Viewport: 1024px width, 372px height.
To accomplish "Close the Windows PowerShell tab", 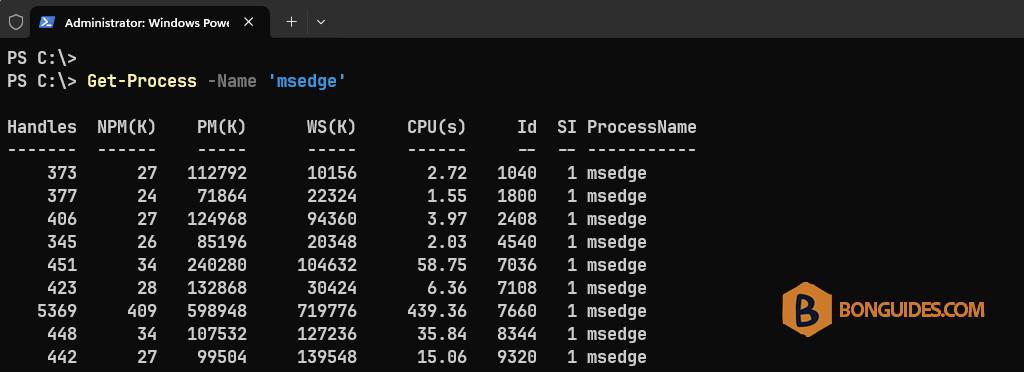I will (x=248, y=22).
